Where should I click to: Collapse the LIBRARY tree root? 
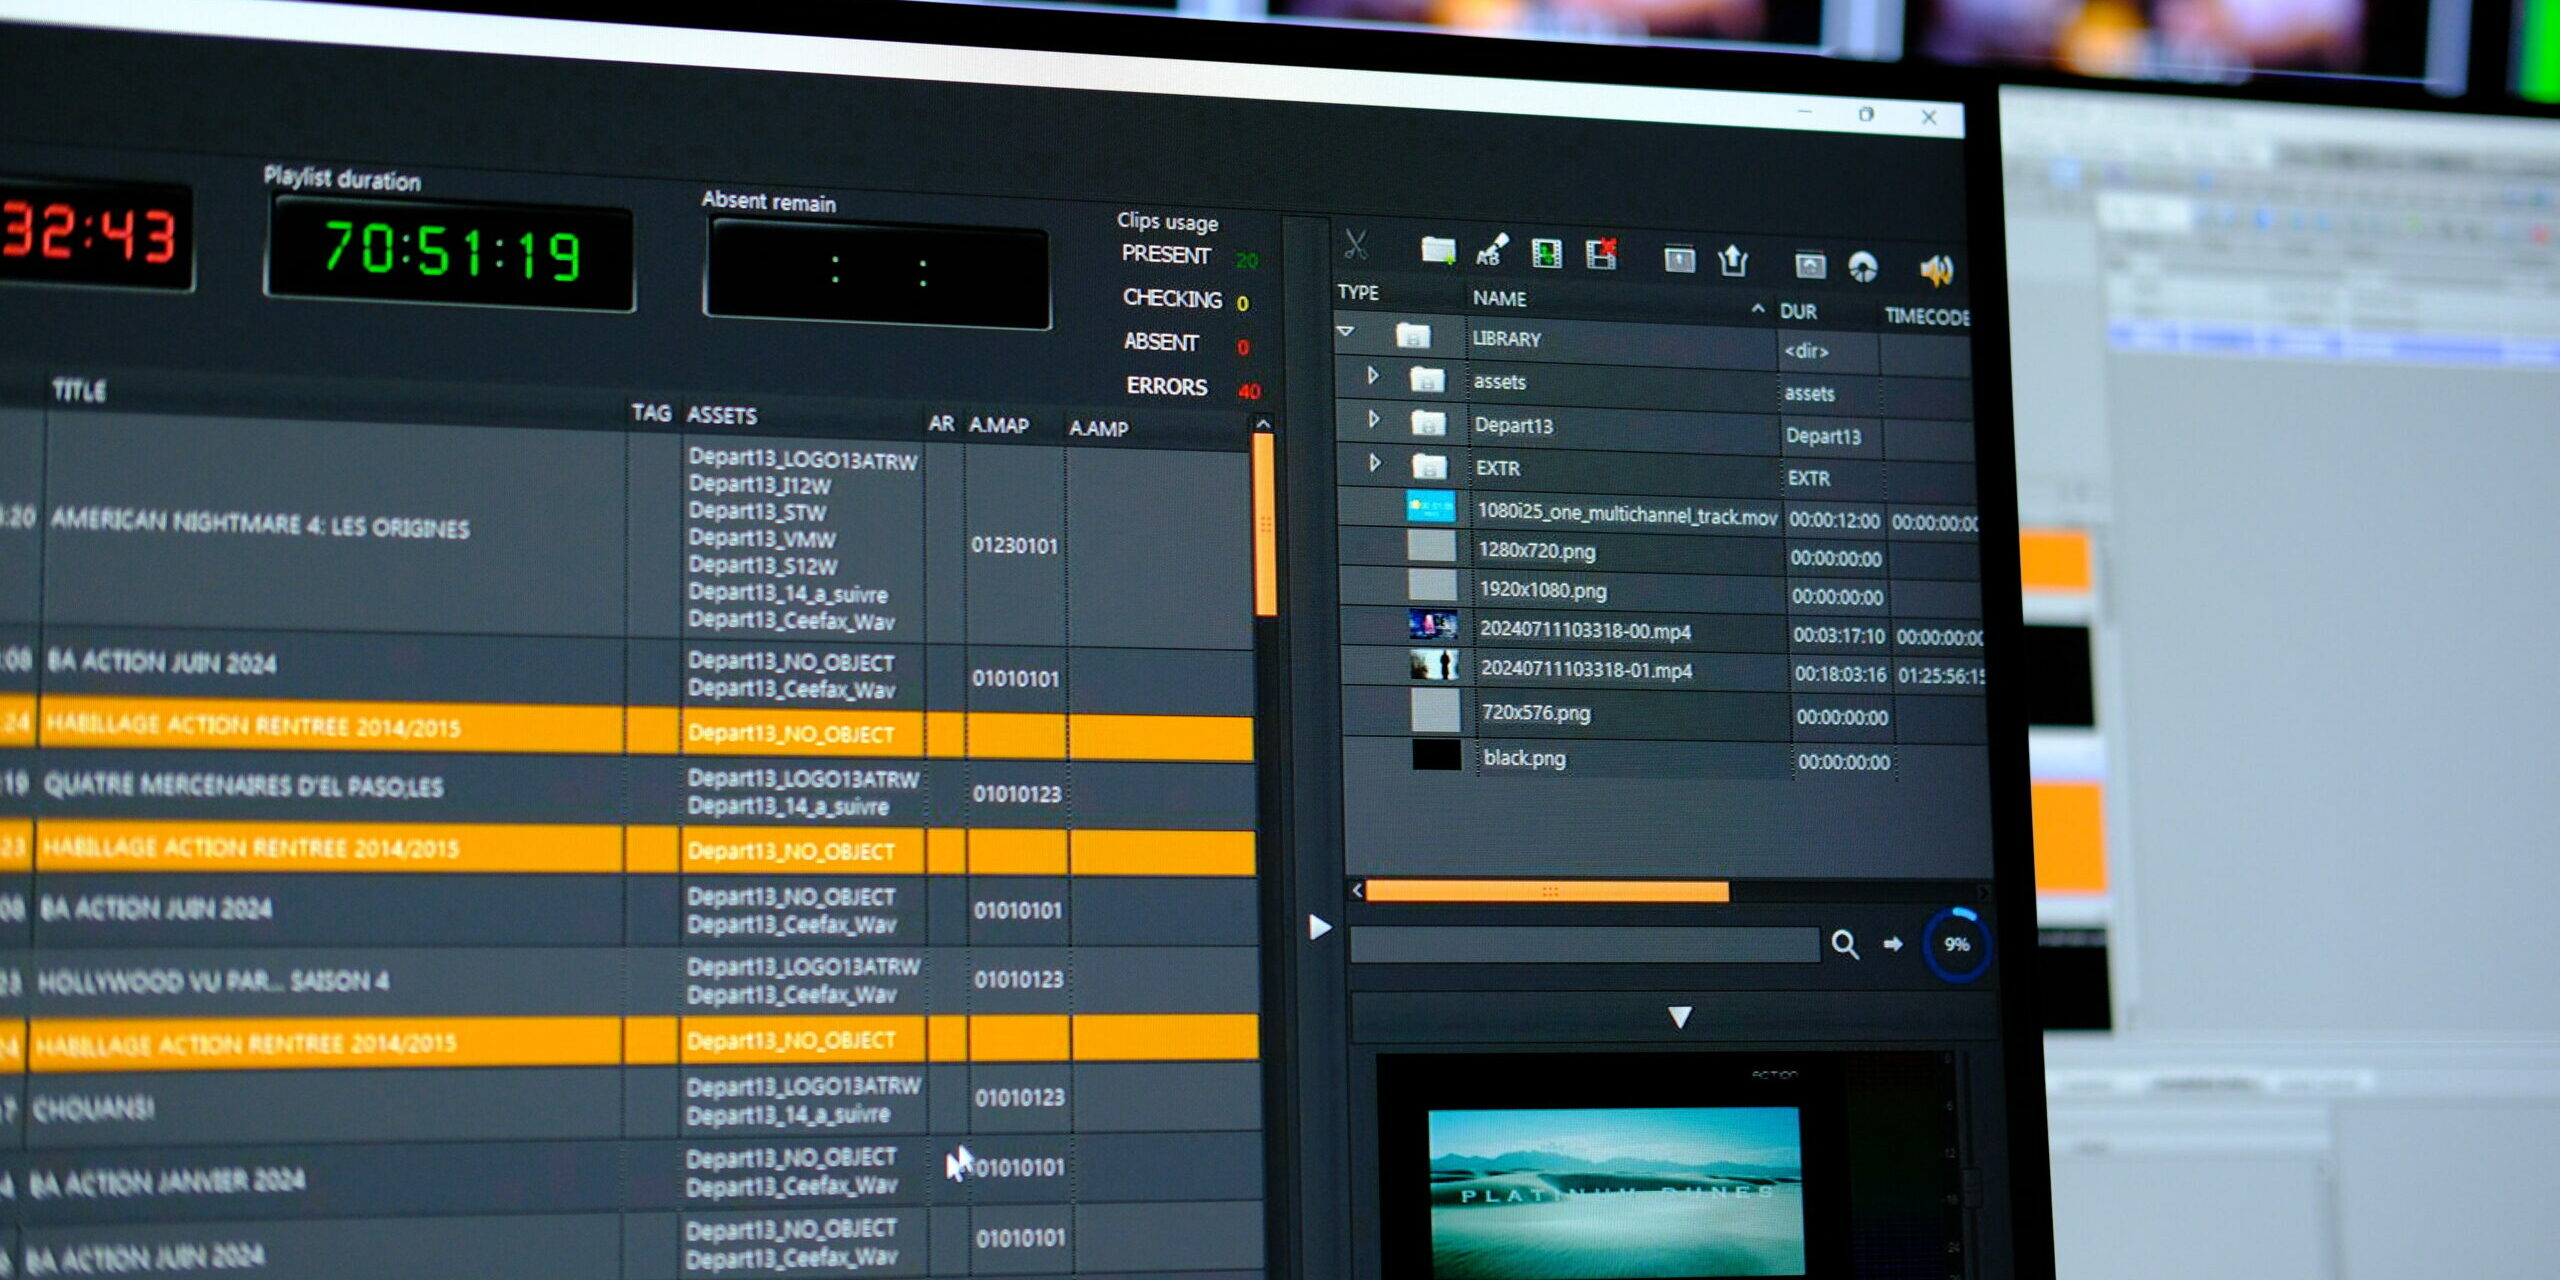tap(1346, 331)
